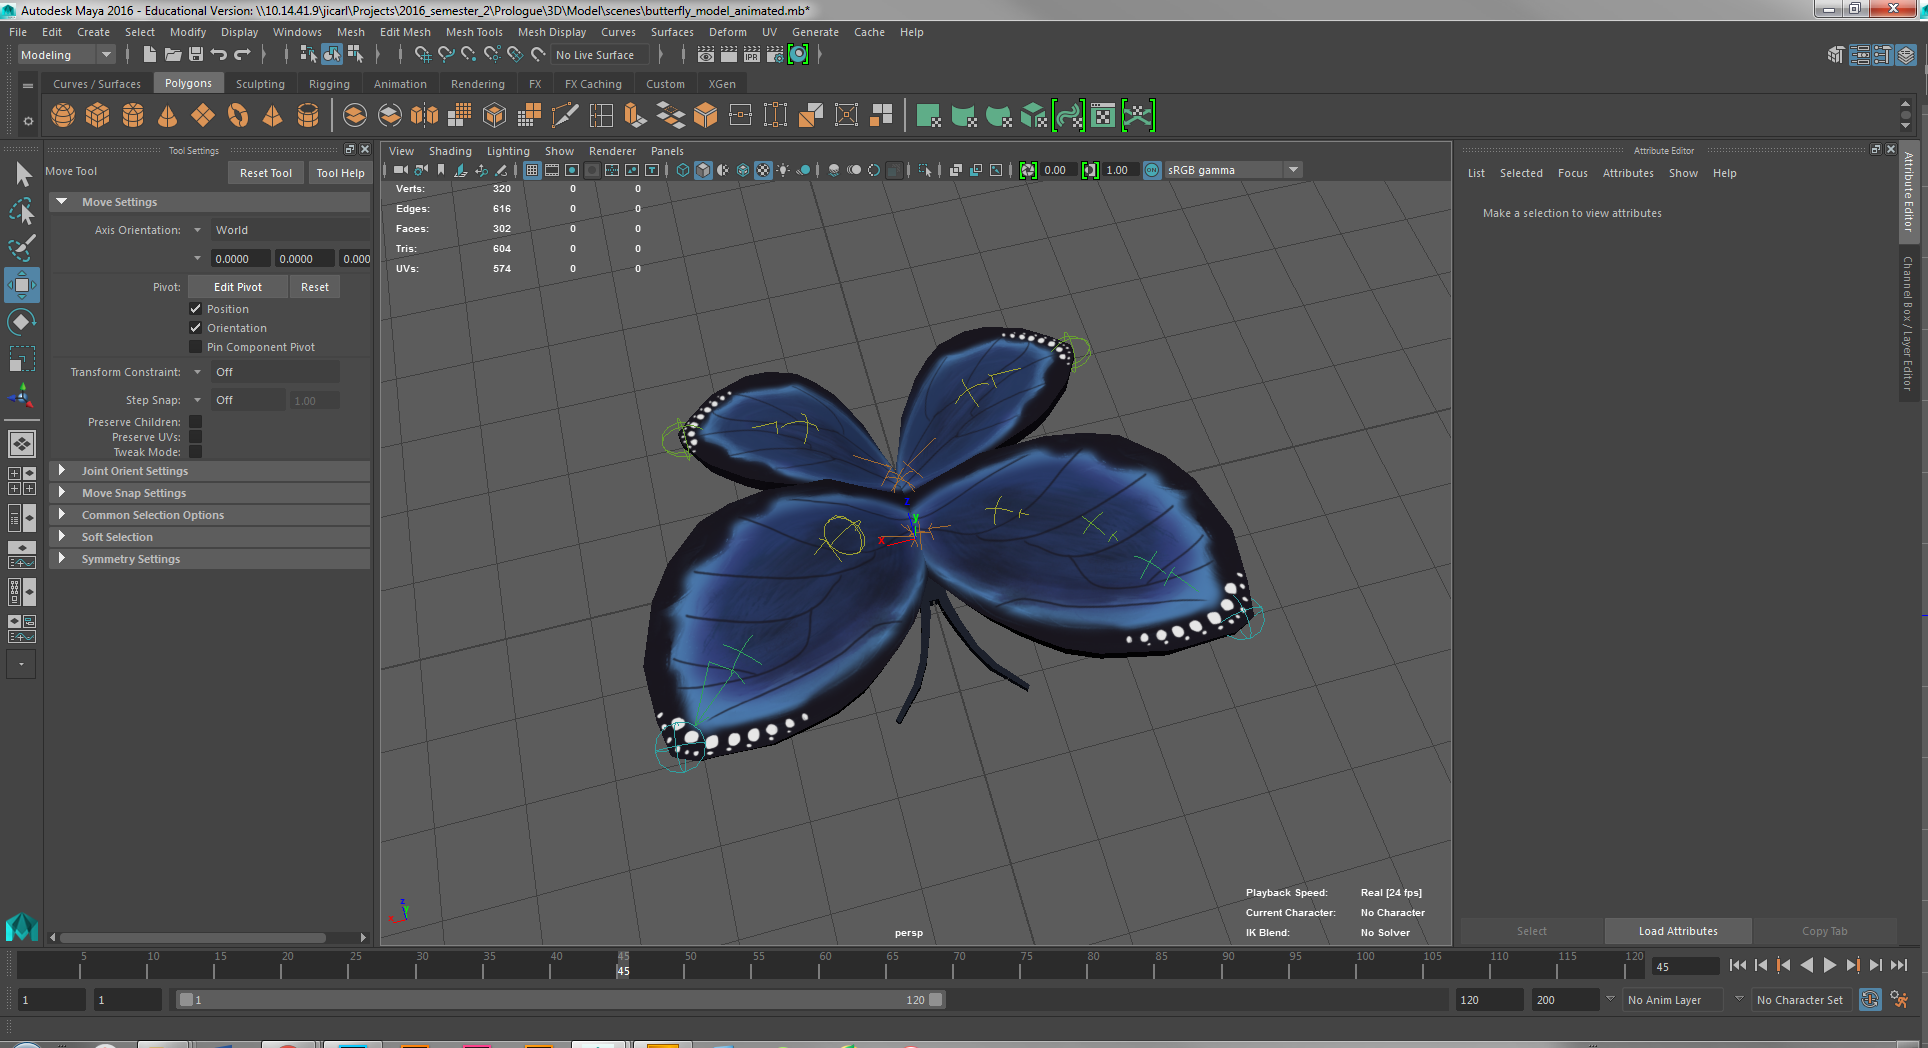Open the Attribute Editor Focus menu
This screenshot has width=1928, height=1048.
click(x=1572, y=173)
